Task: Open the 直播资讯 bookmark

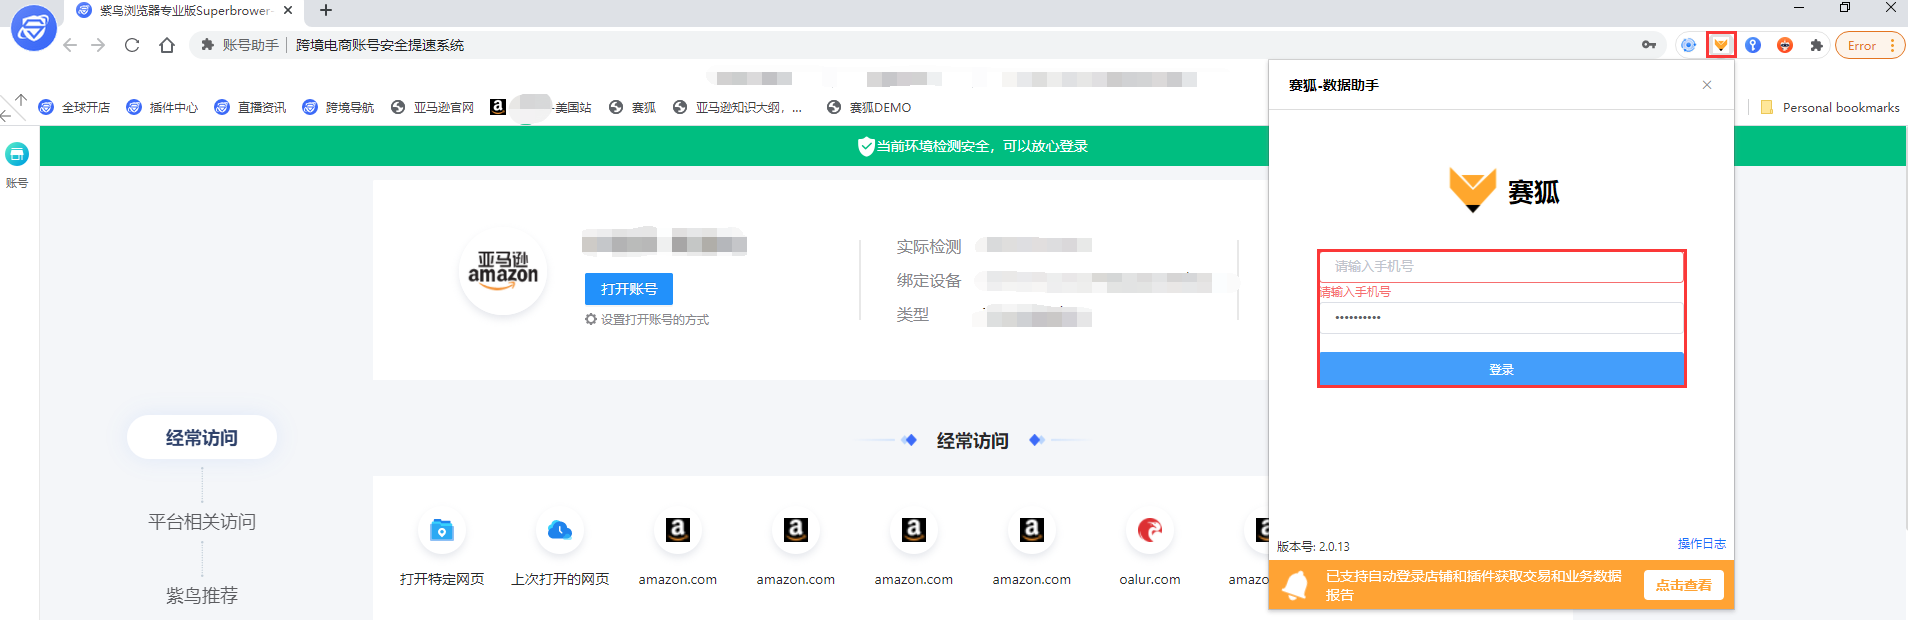Action: pos(250,107)
